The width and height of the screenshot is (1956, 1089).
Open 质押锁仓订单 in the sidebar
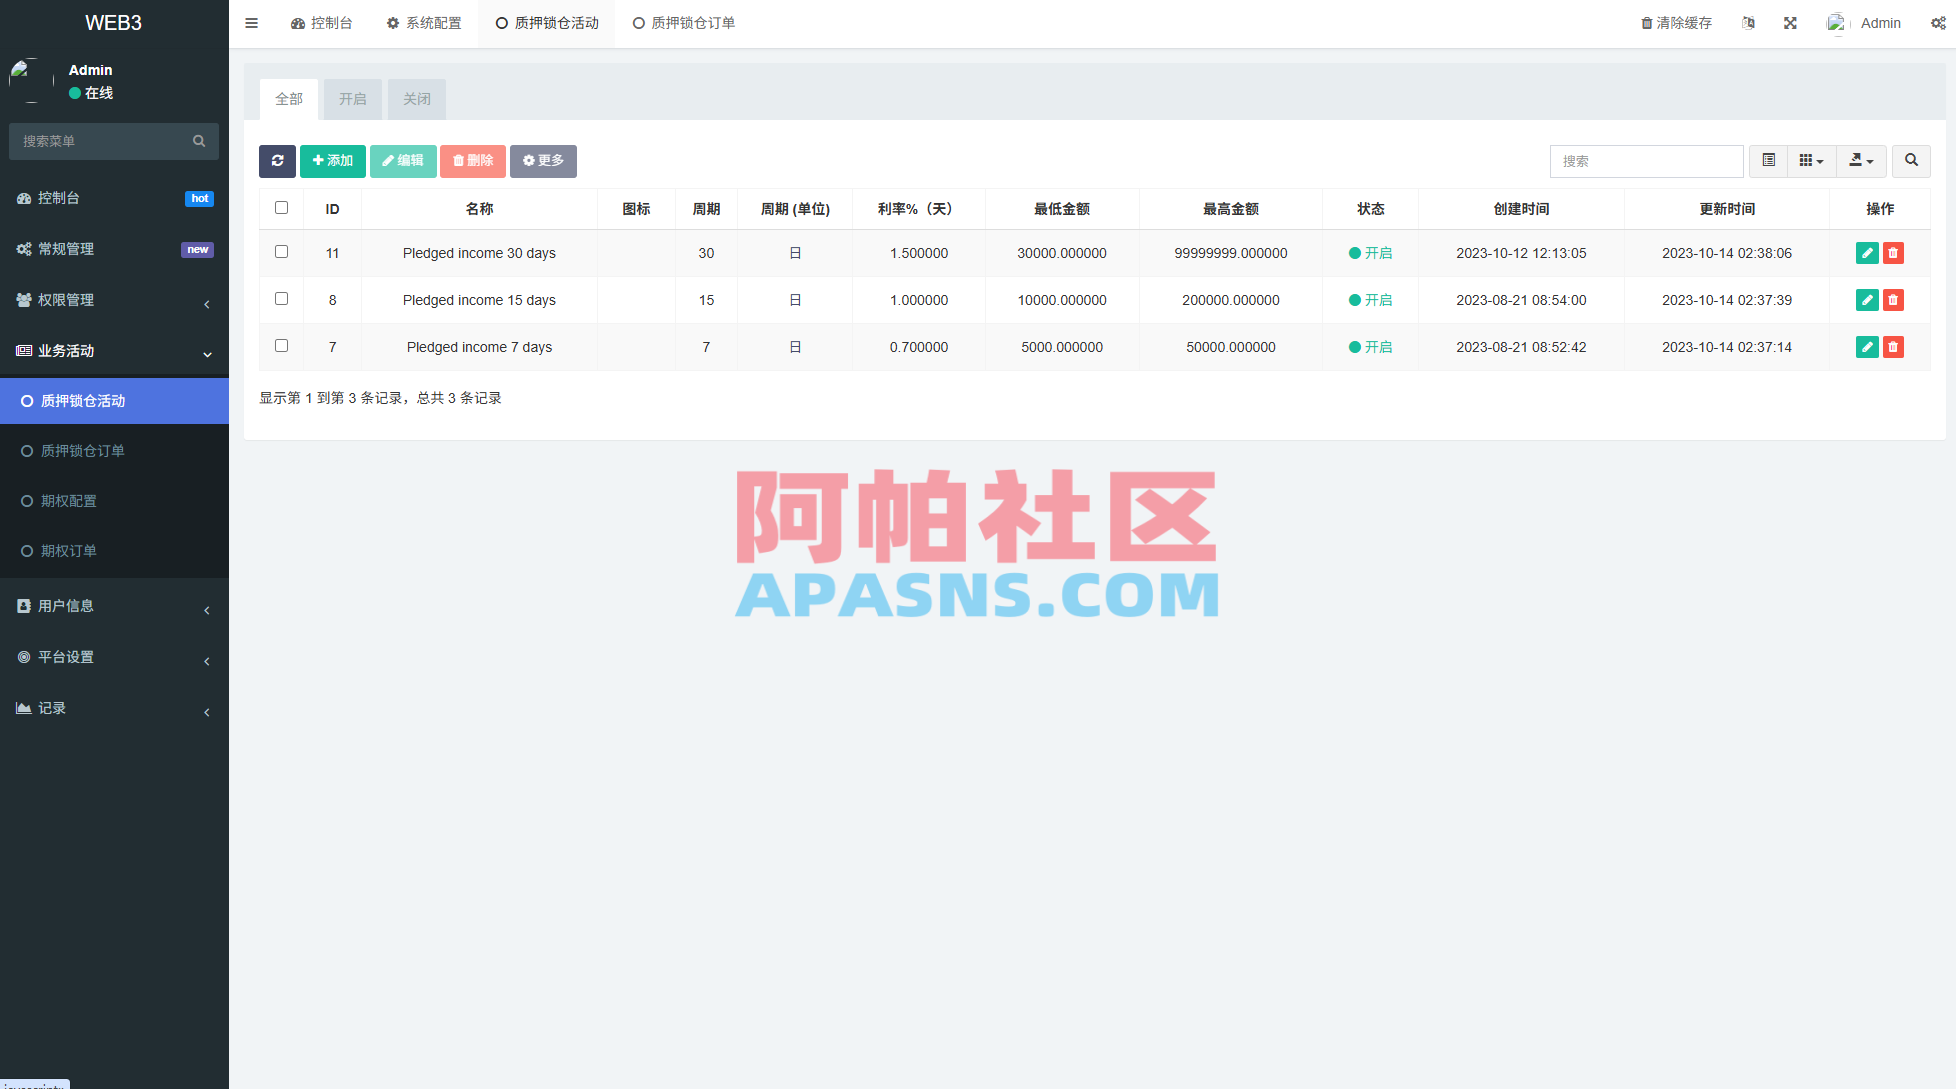[x=114, y=451]
